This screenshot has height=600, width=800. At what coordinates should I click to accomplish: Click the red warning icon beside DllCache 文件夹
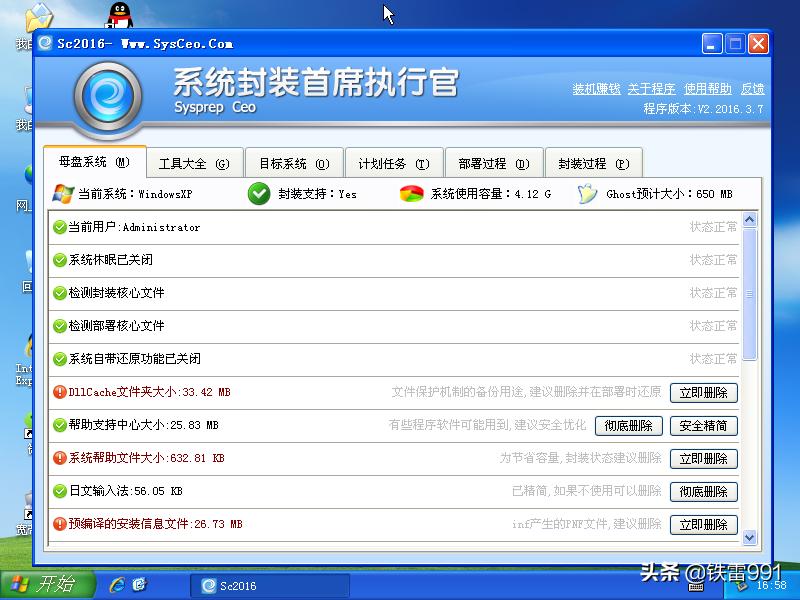(58, 391)
